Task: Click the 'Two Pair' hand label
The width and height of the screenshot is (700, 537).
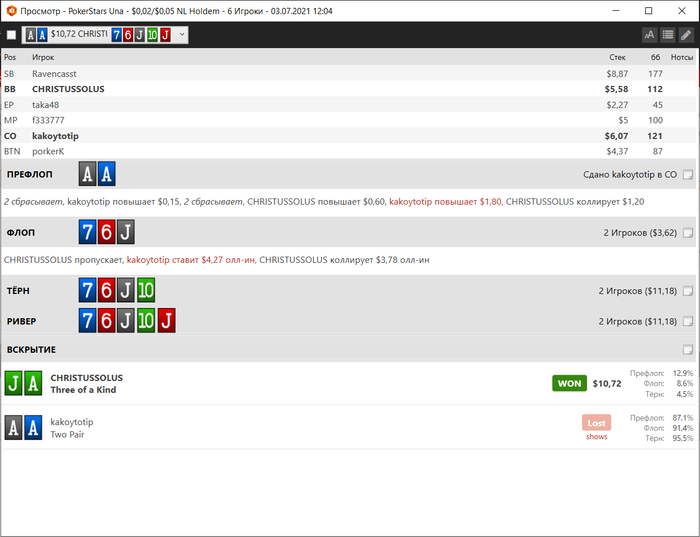Action: [67, 434]
